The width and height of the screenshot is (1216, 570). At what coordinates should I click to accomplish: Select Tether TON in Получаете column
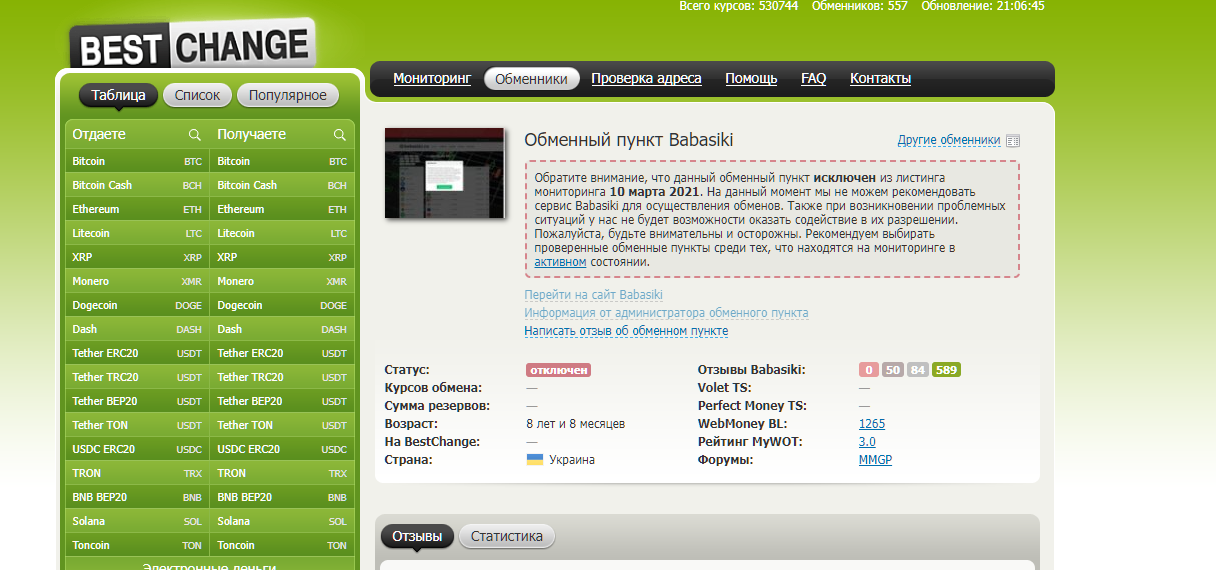pos(282,425)
